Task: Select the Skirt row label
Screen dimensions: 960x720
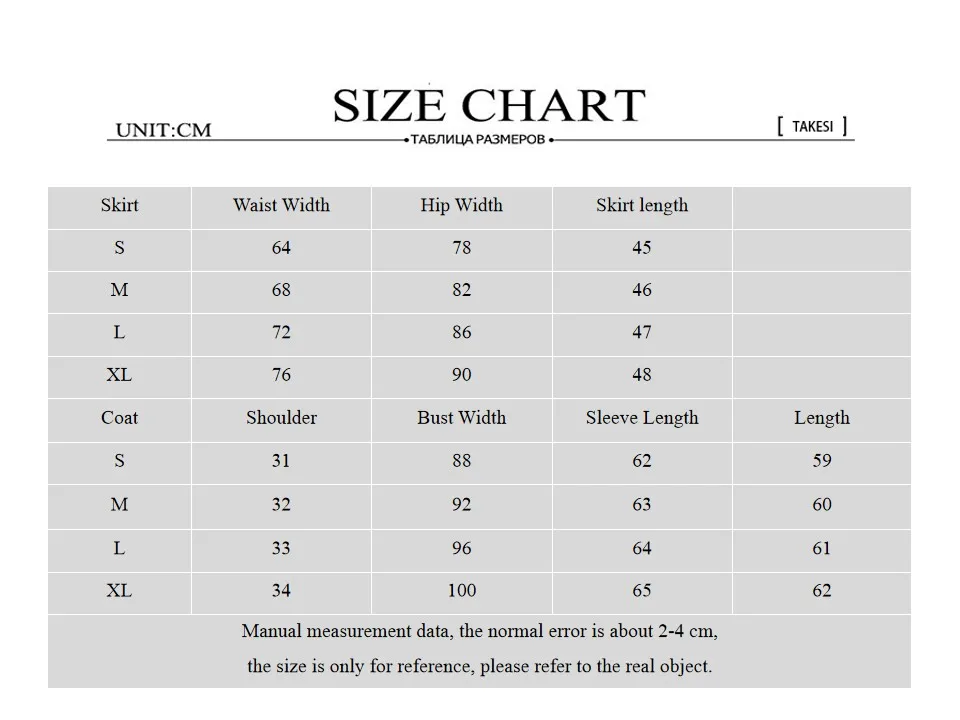Action: point(119,205)
